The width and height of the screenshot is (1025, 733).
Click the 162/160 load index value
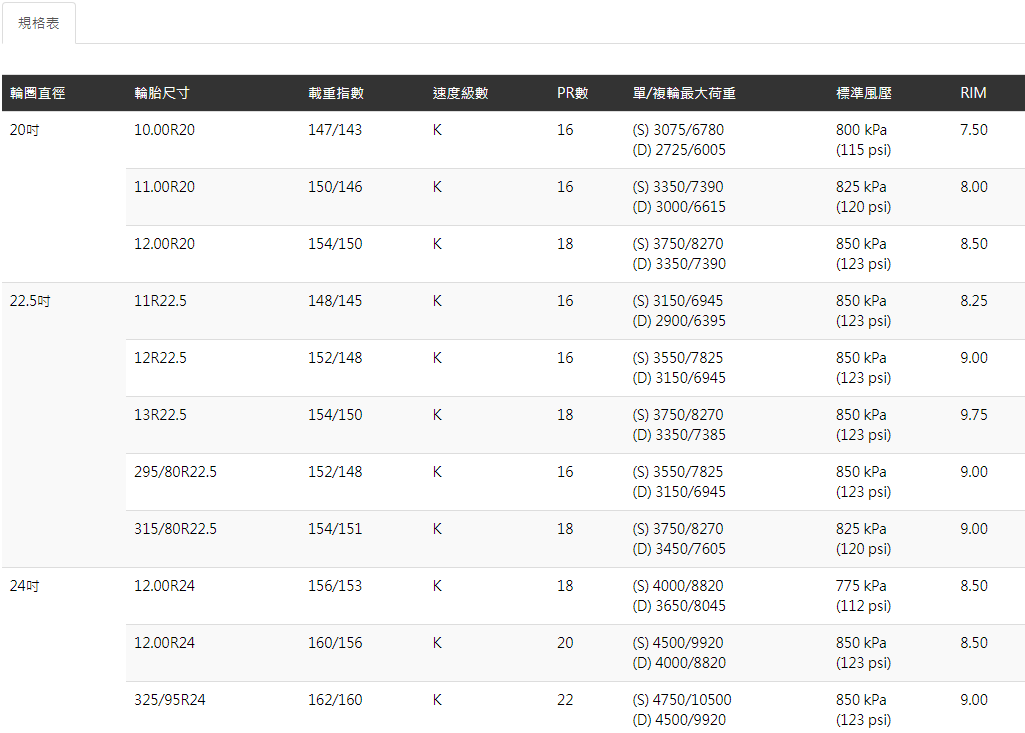click(335, 700)
